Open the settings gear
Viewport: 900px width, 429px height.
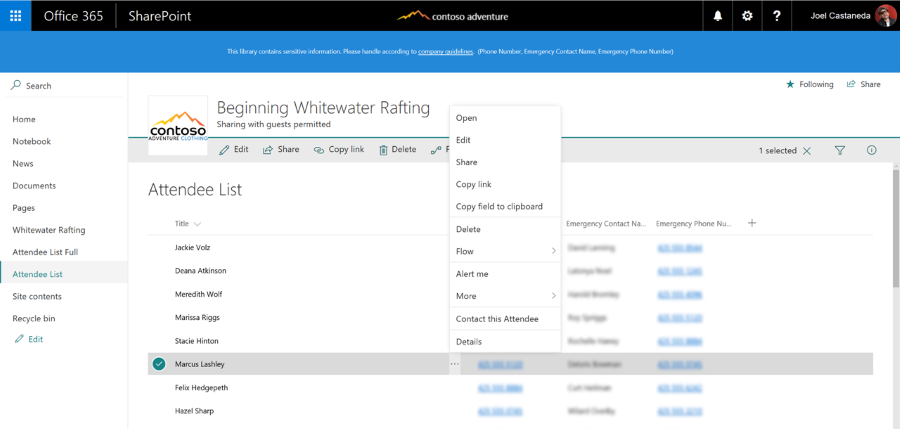pos(747,16)
